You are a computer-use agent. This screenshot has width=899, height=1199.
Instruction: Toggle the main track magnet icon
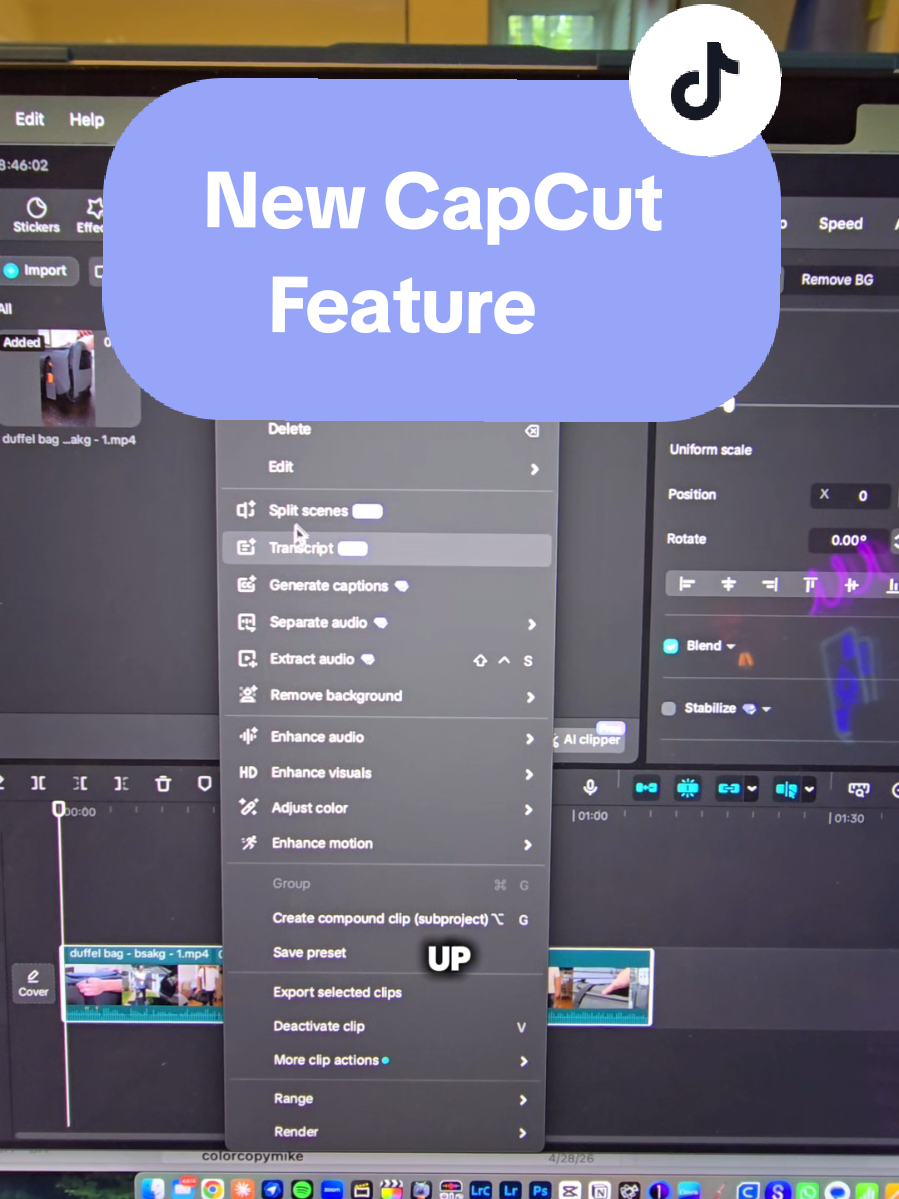[646, 788]
